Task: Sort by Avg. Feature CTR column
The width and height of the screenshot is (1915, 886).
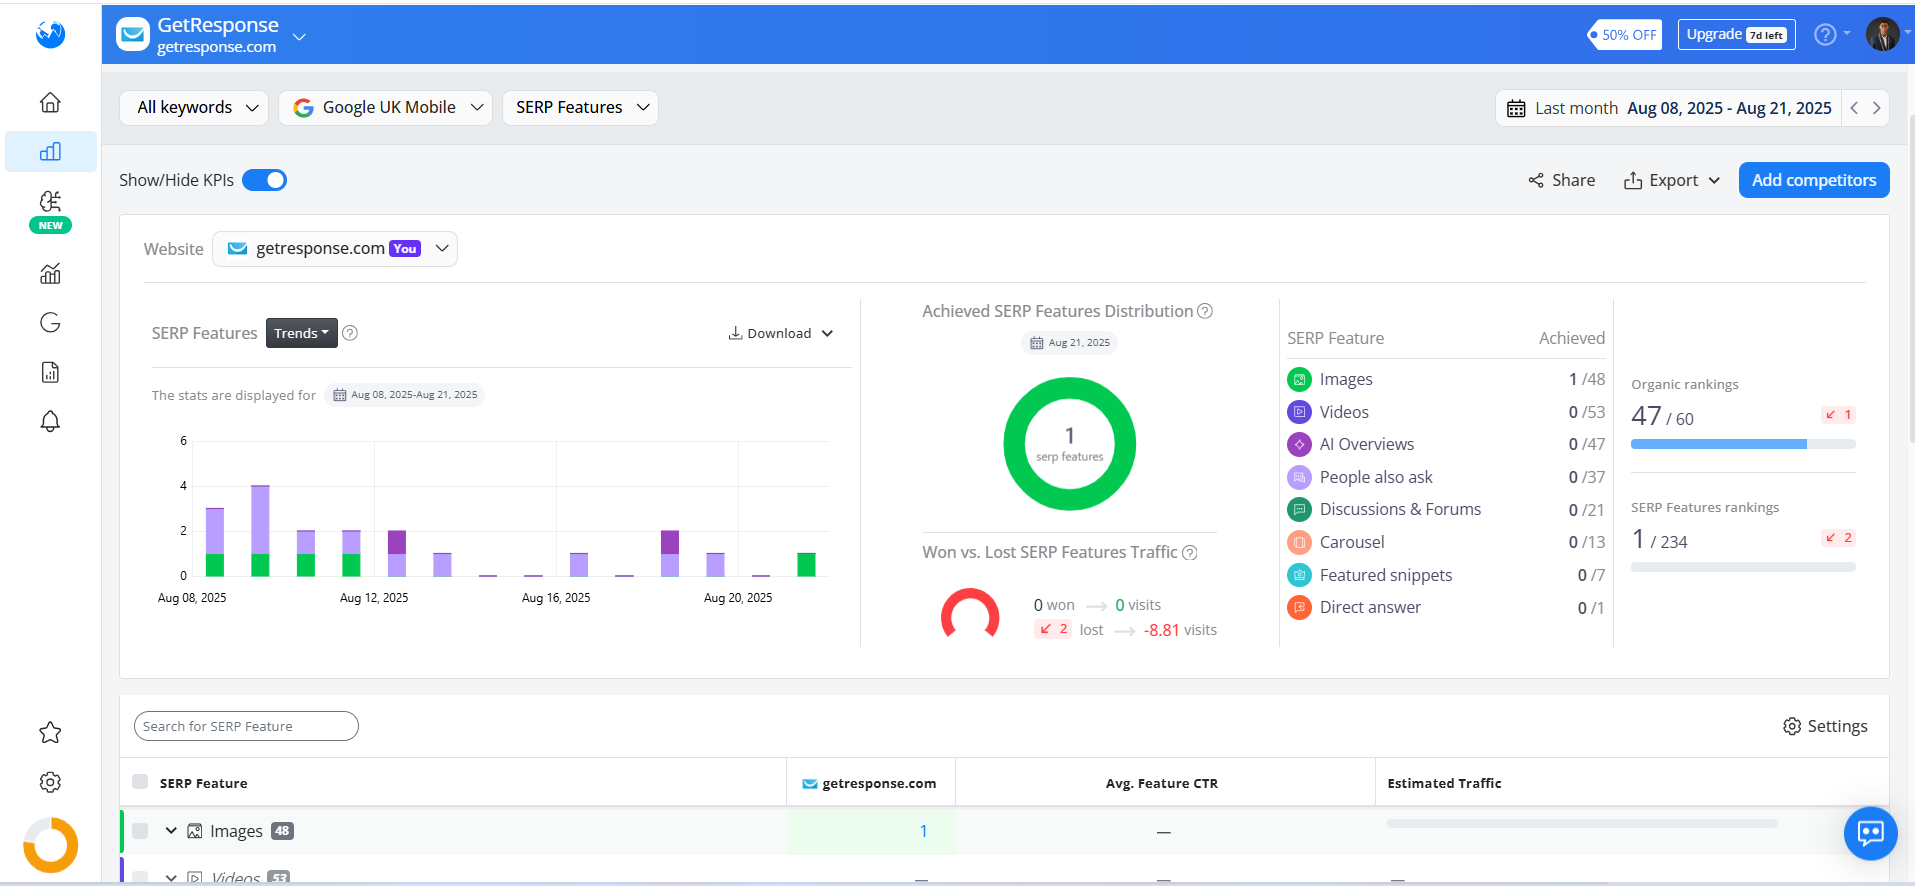Action: 1162,783
